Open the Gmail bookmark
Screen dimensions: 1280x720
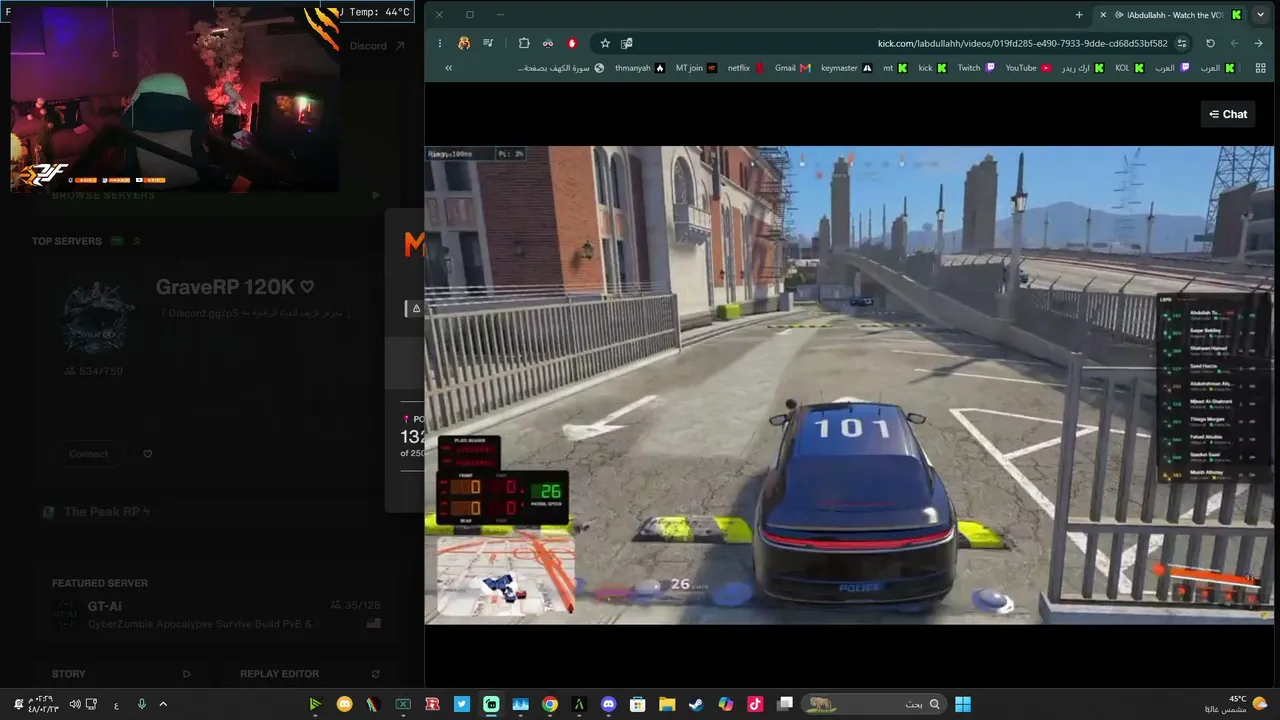click(792, 68)
